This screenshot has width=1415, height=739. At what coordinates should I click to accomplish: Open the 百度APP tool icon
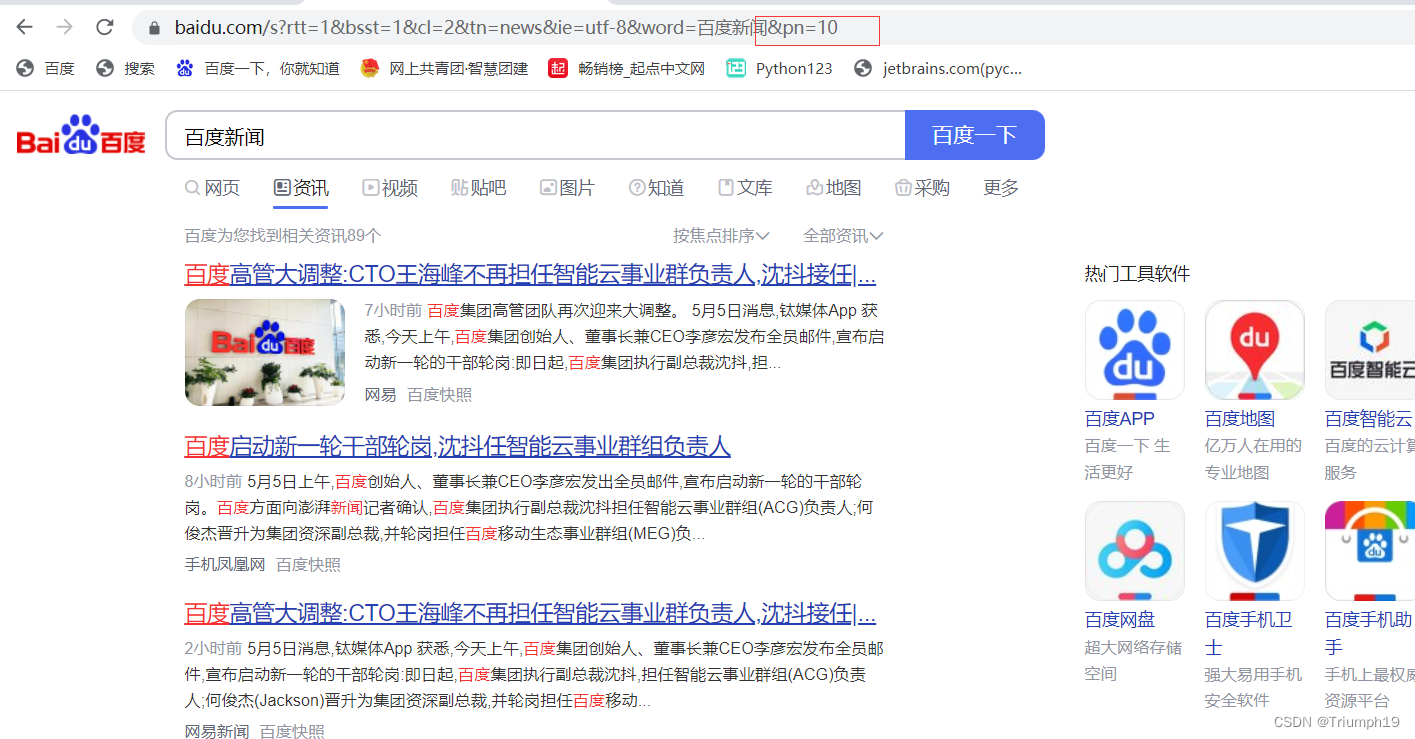point(1134,350)
